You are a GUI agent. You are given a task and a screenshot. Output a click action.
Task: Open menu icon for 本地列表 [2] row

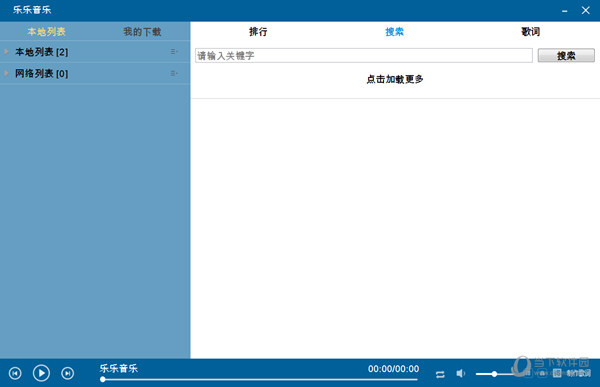[x=174, y=51]
